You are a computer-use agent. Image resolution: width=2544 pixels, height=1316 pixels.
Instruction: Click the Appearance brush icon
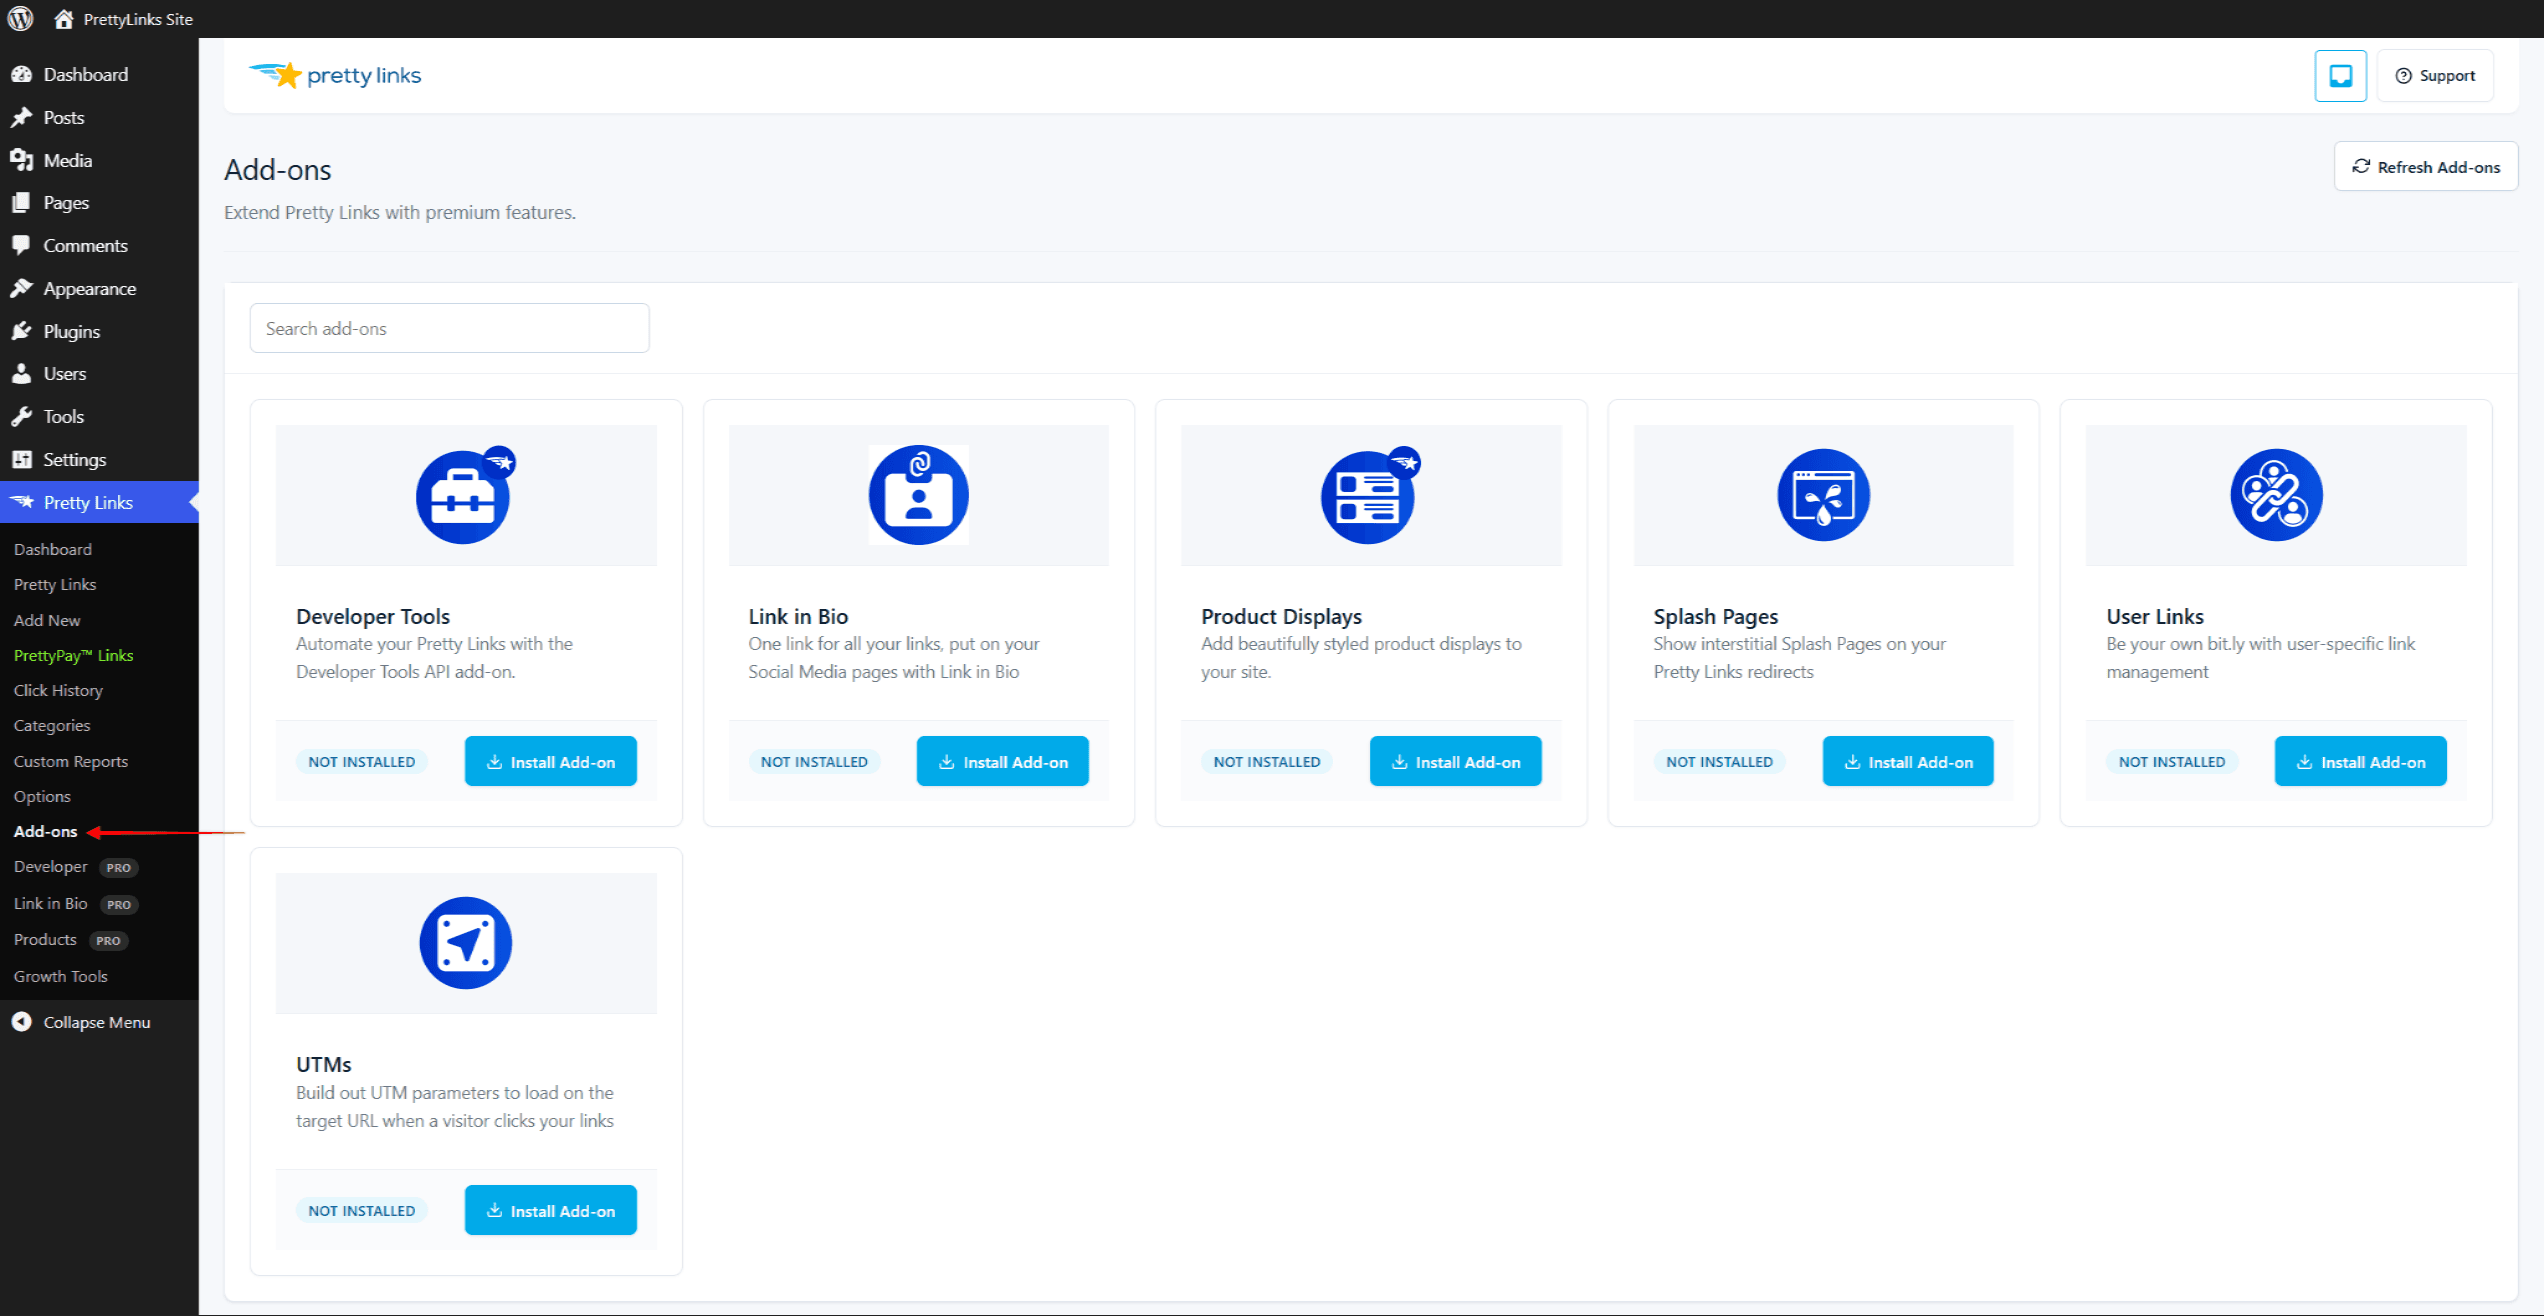(22, 288)
